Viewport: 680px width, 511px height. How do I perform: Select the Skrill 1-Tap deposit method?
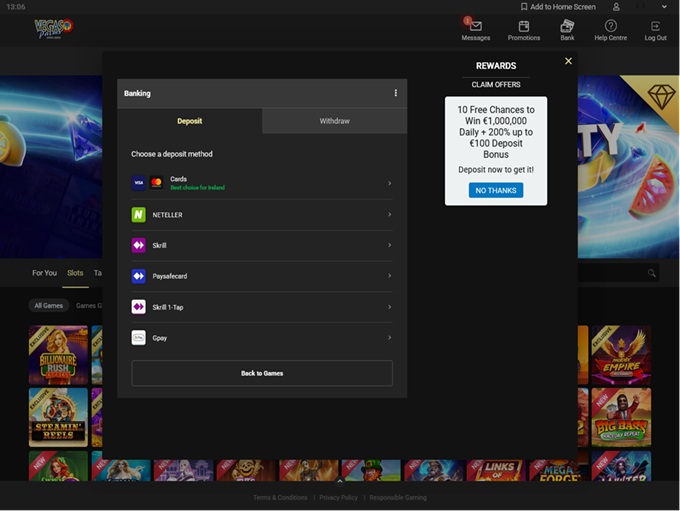coord(168,307)
